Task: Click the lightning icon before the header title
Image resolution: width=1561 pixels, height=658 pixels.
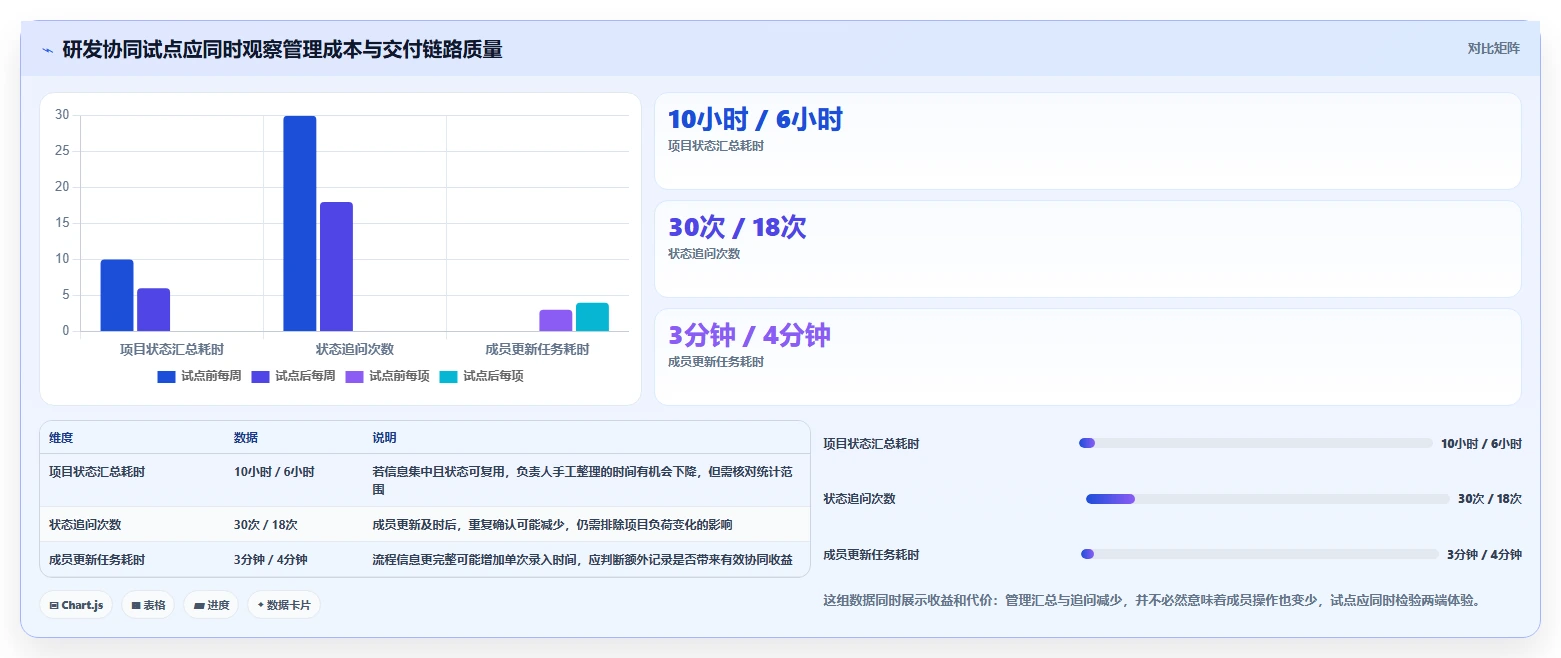Action: (47, 50)
